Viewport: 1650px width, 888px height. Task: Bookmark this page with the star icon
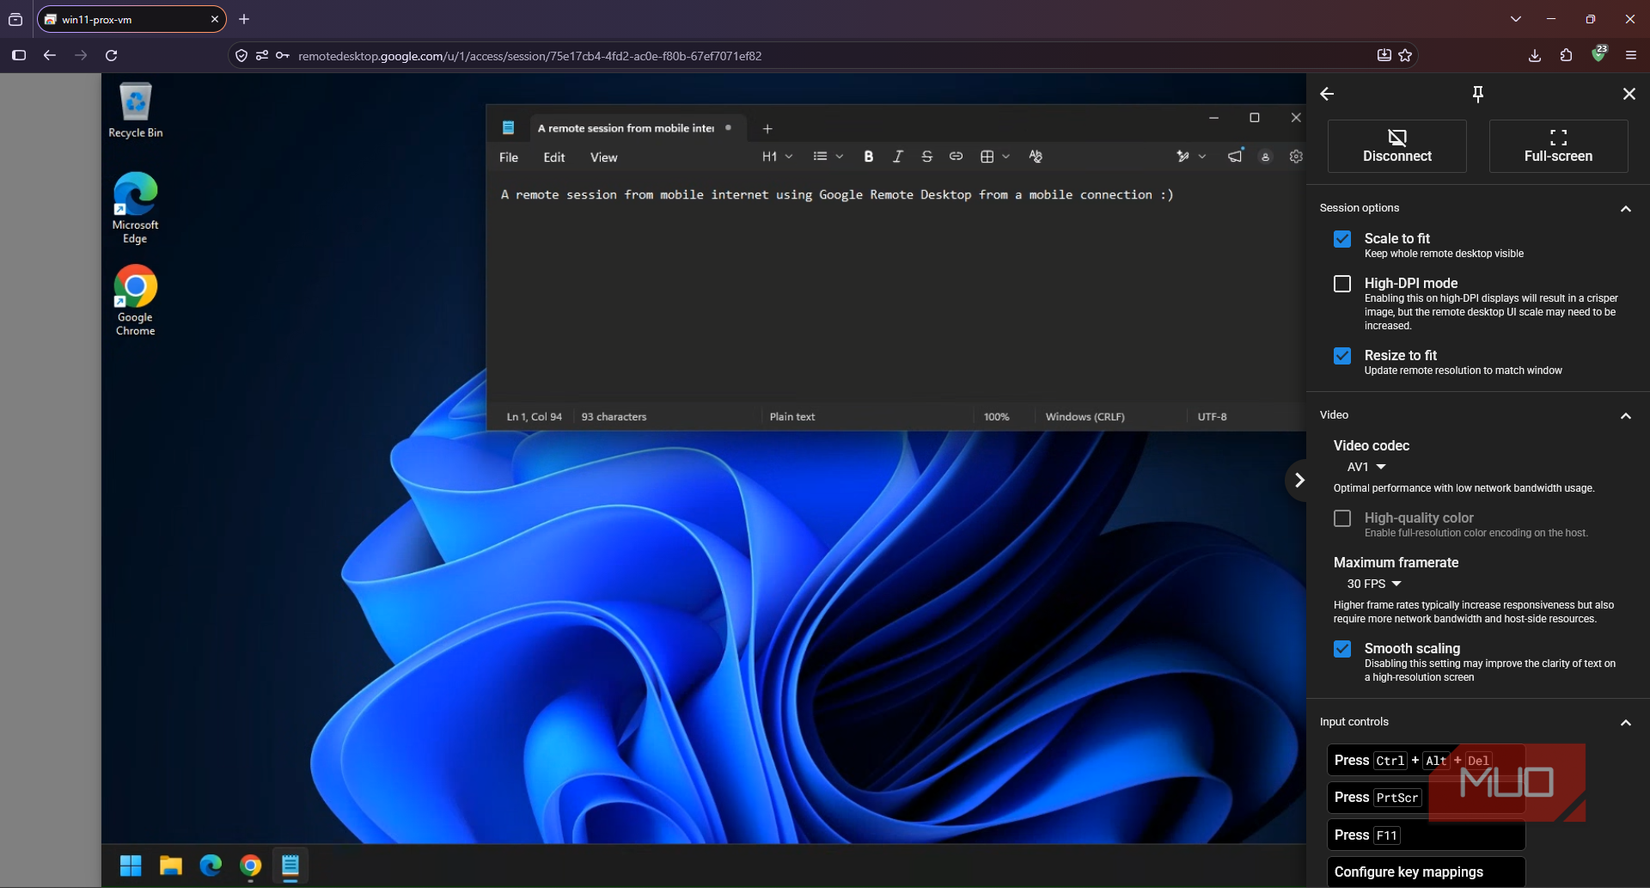coord(1406,56)
